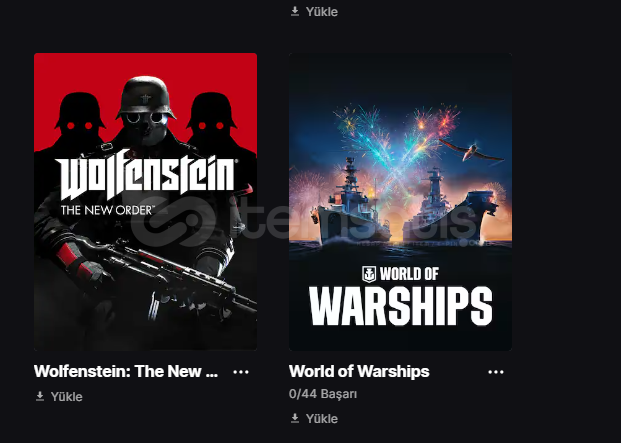621x443 pixels.
Task: Open the World of Warships title link
Action: [x=359, y=371]
